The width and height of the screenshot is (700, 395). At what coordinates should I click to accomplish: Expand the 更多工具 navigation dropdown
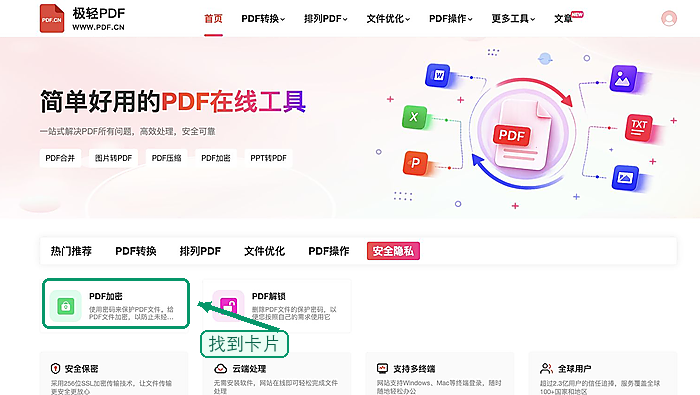pos(513,18)
